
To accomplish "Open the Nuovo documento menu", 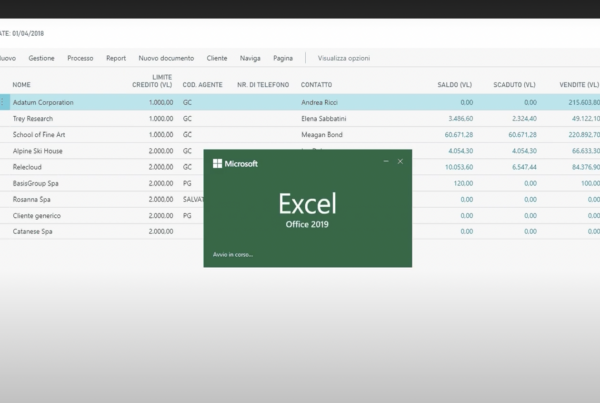I will (x=166, y=58).
